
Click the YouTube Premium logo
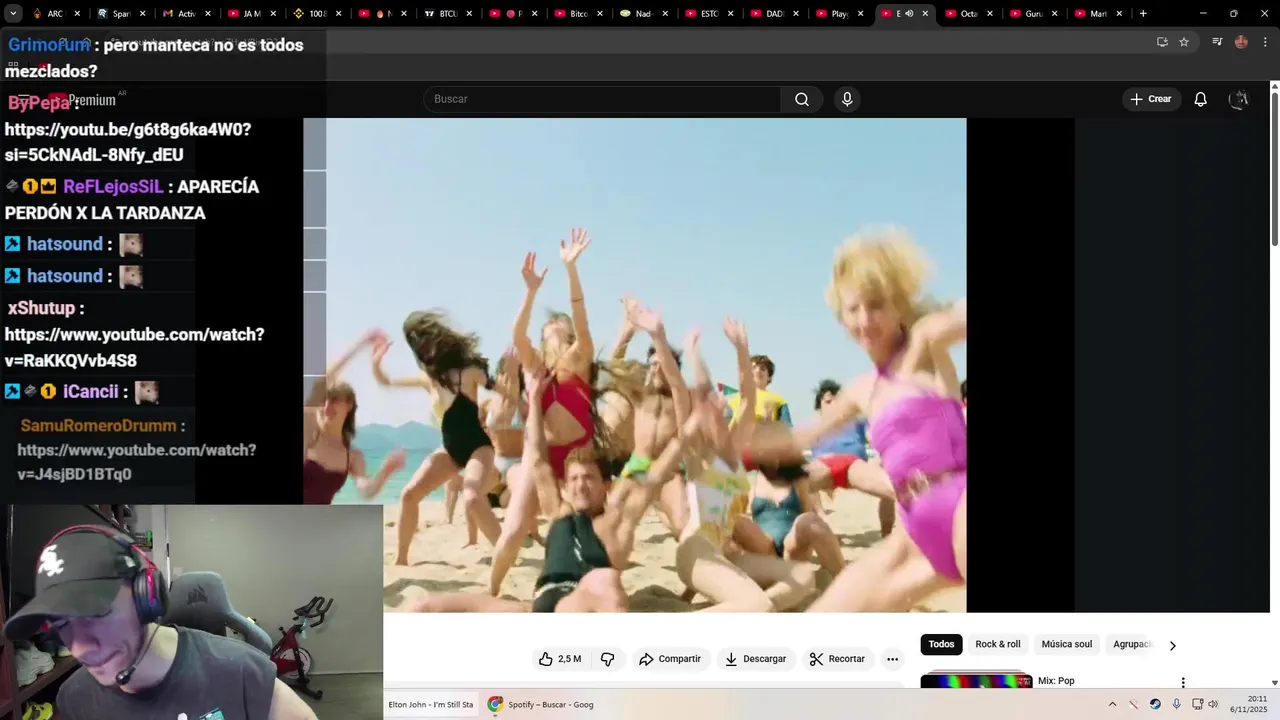pos(82,100)
